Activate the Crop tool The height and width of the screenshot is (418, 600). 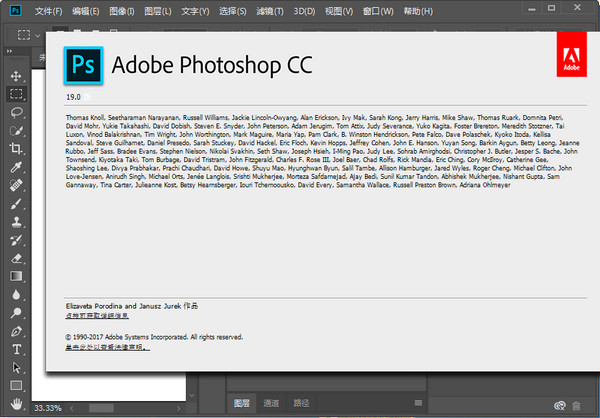[16, 148]
